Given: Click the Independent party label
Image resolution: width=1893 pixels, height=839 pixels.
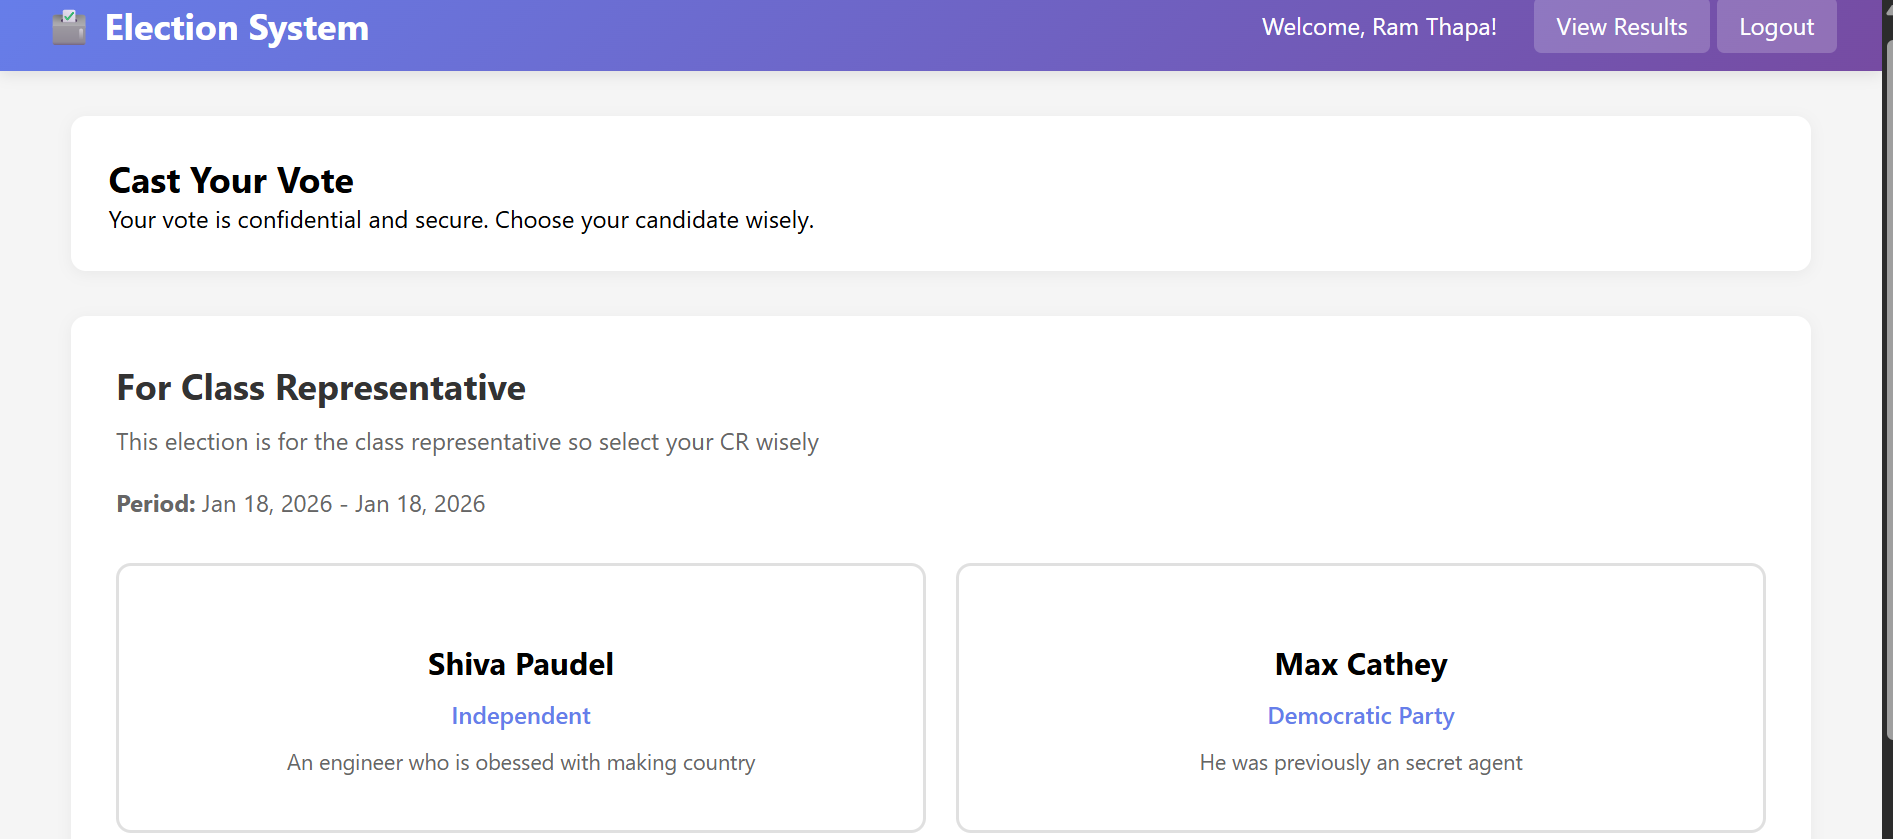Looking at the screenshot, I should coord(521,716).
